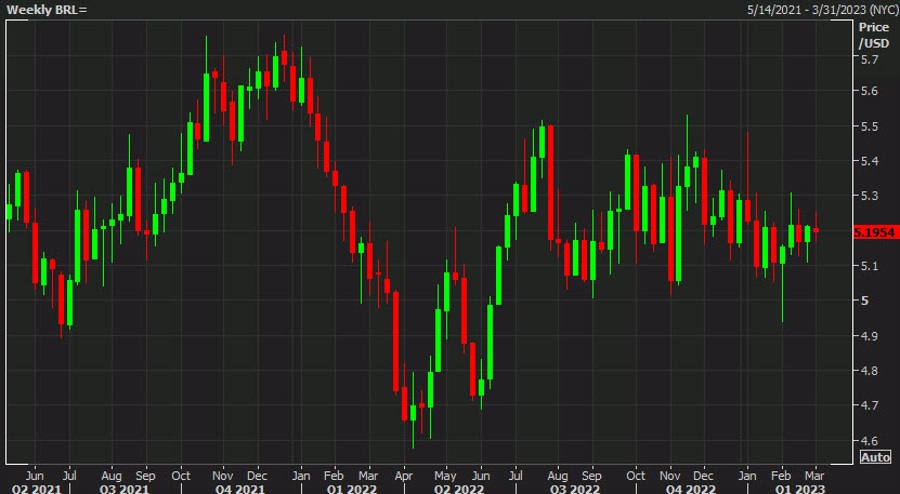Click the last red candlestick at 5.1954
900x494 pixels.
click(816, 230)
